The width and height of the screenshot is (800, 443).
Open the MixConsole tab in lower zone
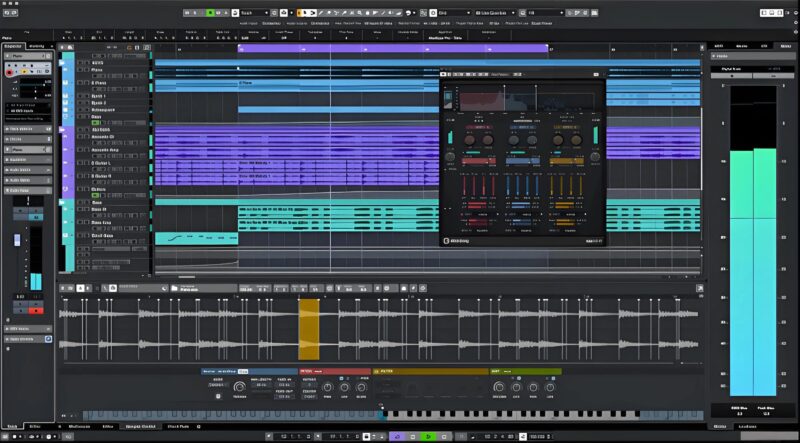click(80, 426)
